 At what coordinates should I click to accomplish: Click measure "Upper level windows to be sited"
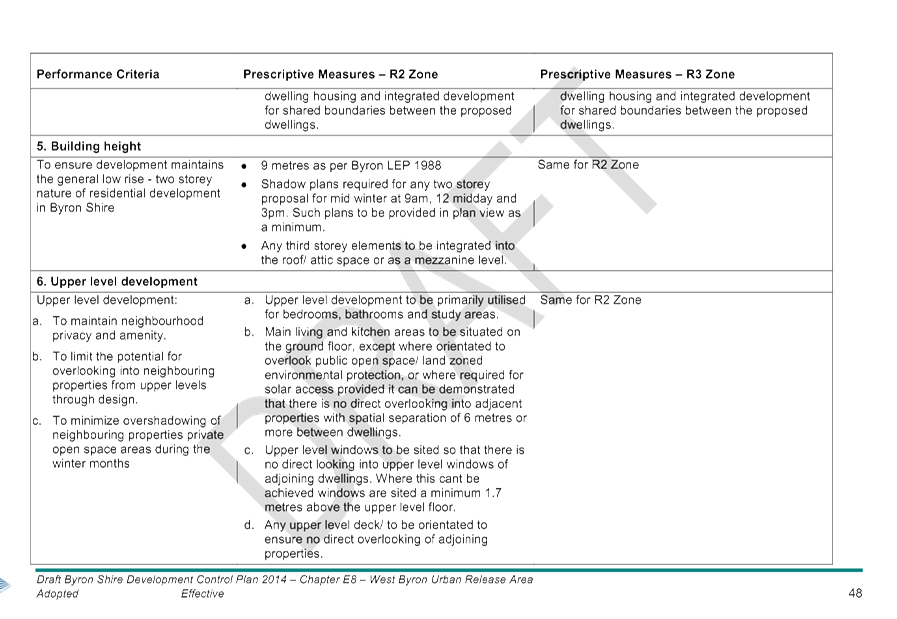[394, 478]
